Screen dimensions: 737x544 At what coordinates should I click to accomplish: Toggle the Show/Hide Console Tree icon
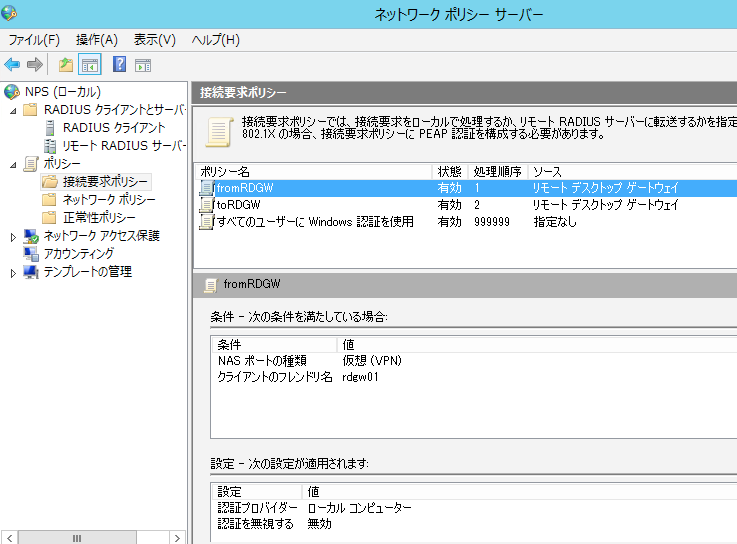pyautogui.click(x=90, y=64)
